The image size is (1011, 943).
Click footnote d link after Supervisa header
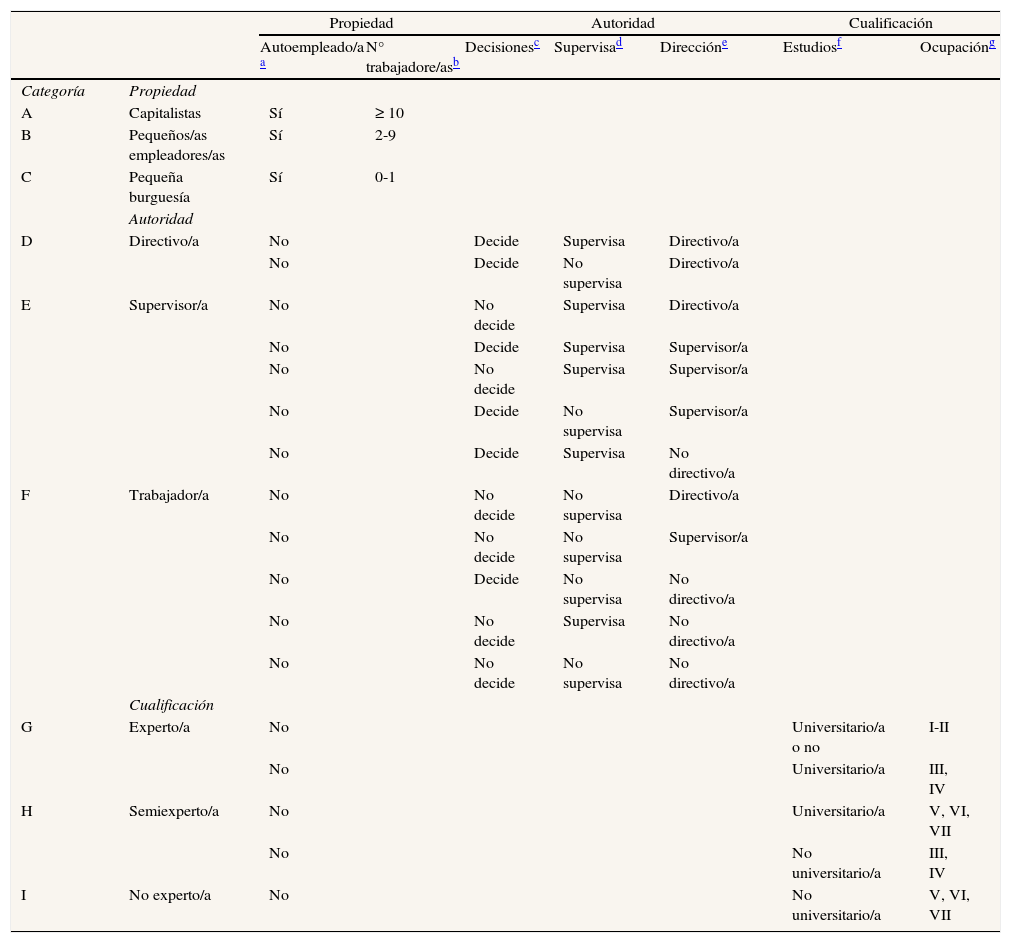[620, 43]
